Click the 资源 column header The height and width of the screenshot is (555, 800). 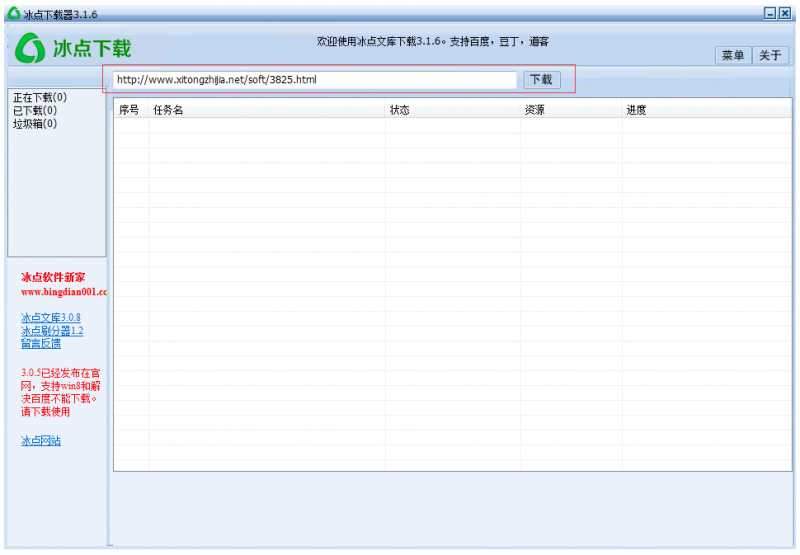tap(535, 110)
